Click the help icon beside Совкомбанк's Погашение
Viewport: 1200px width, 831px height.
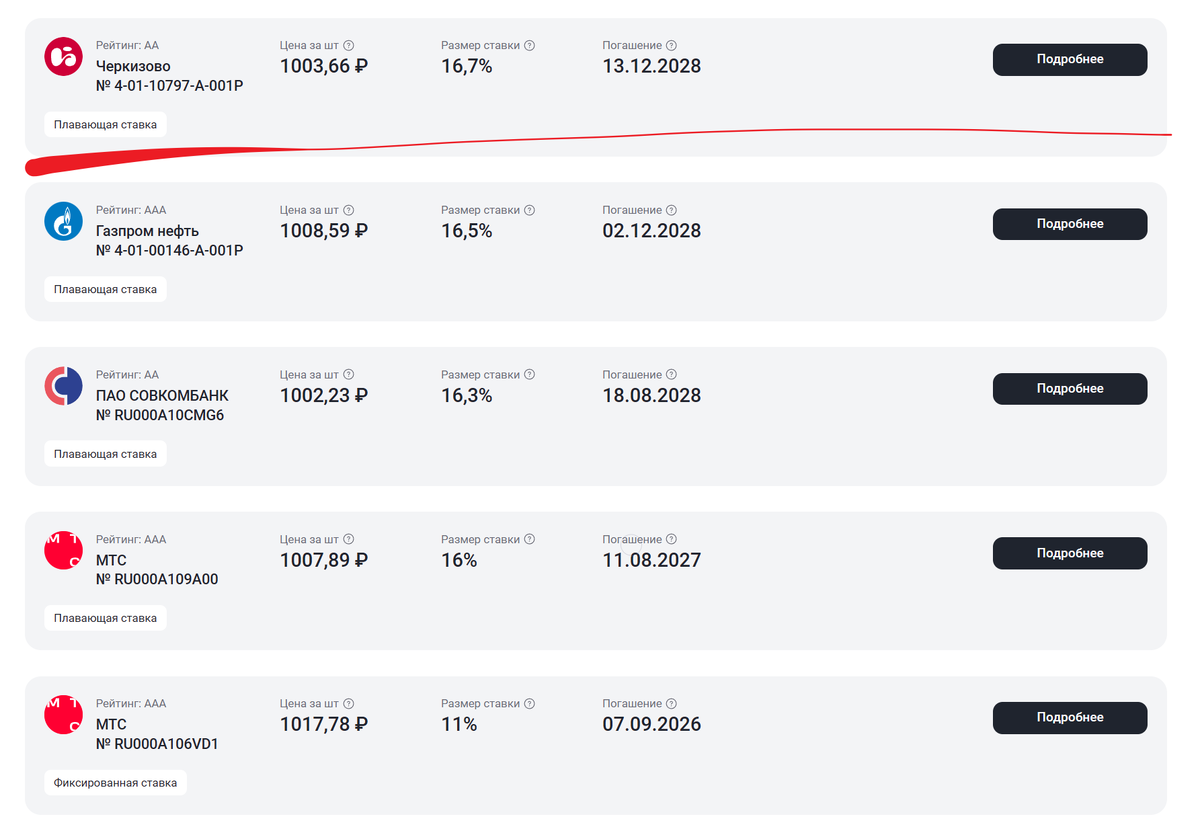tap(671, 375)
